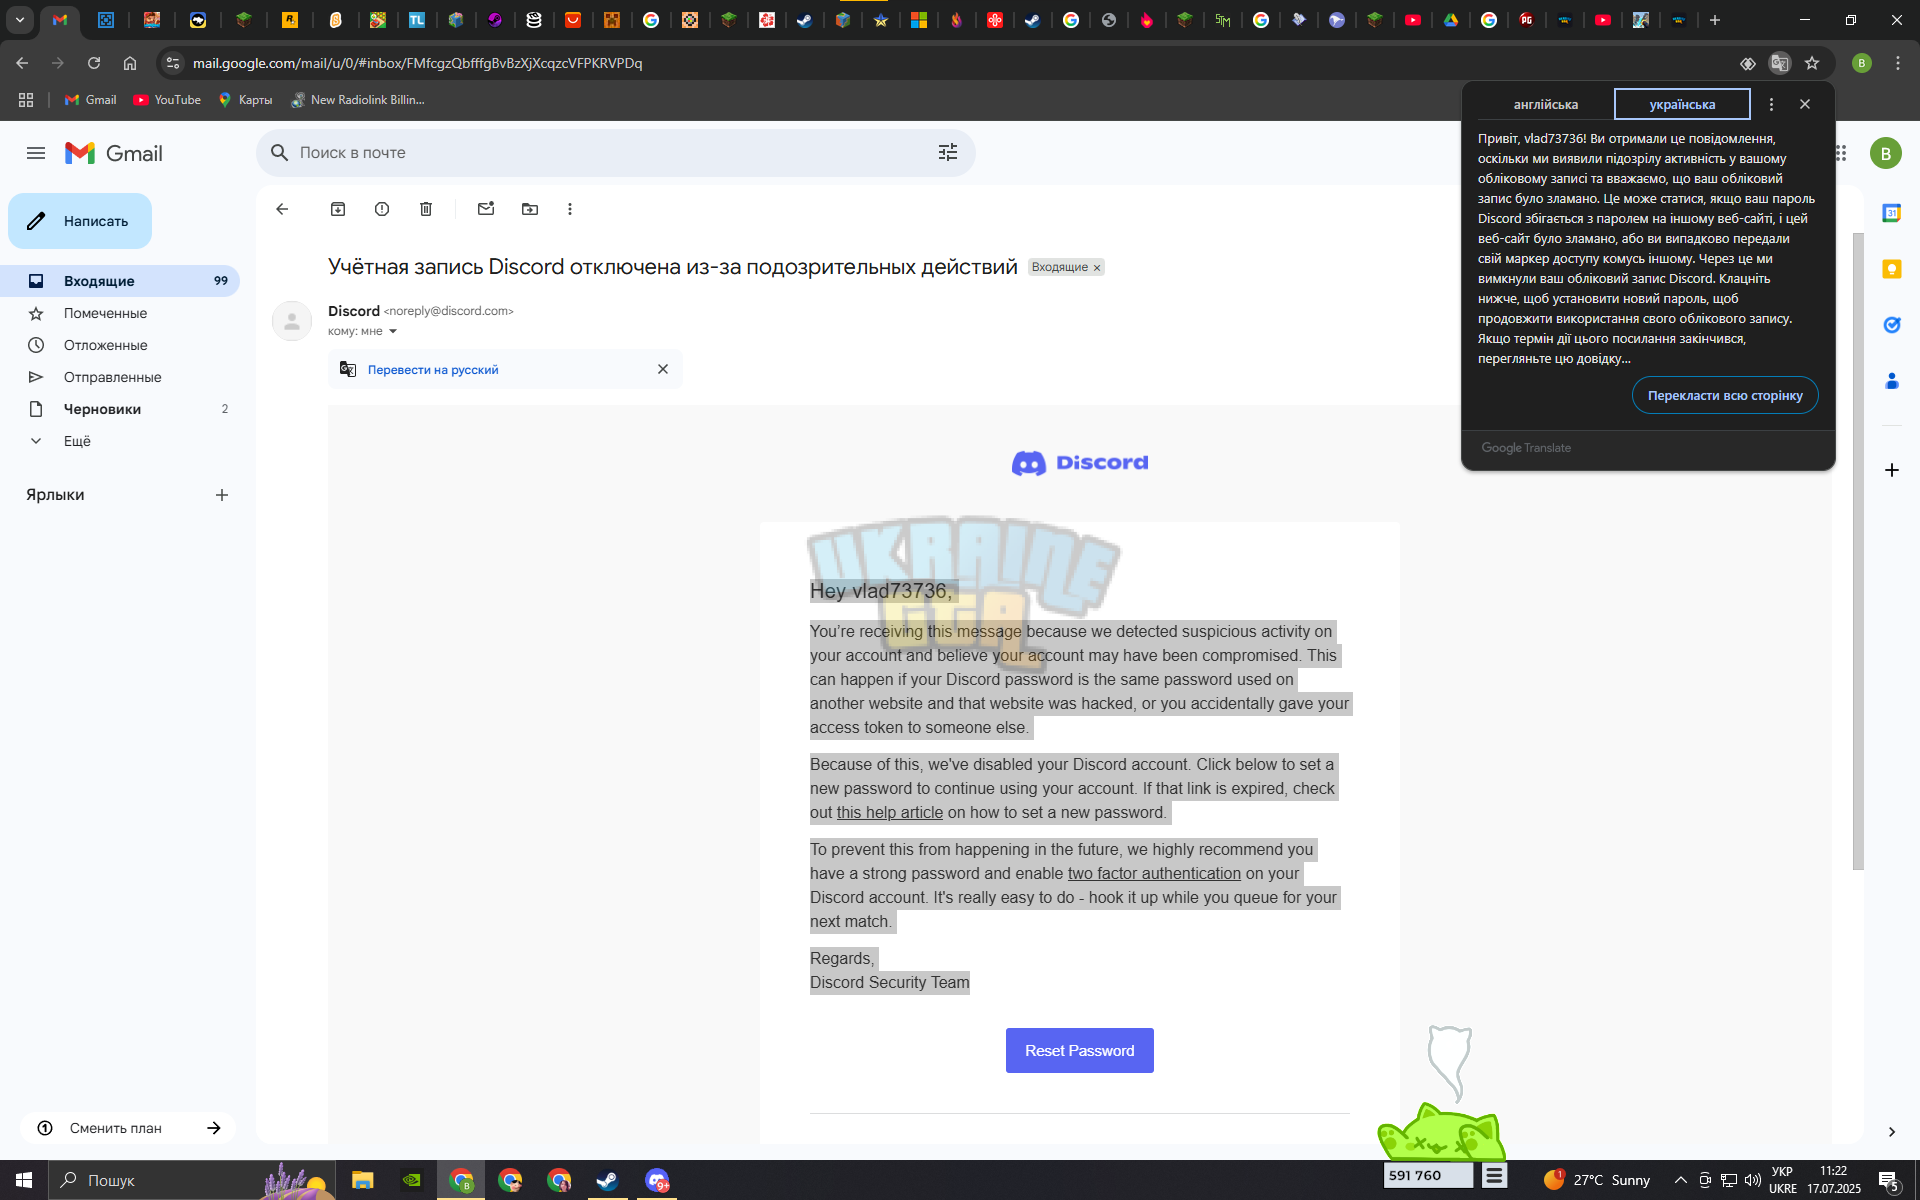Move the email to a folder
This screenshot has height=1200, width=1920.
click(530, 209)
